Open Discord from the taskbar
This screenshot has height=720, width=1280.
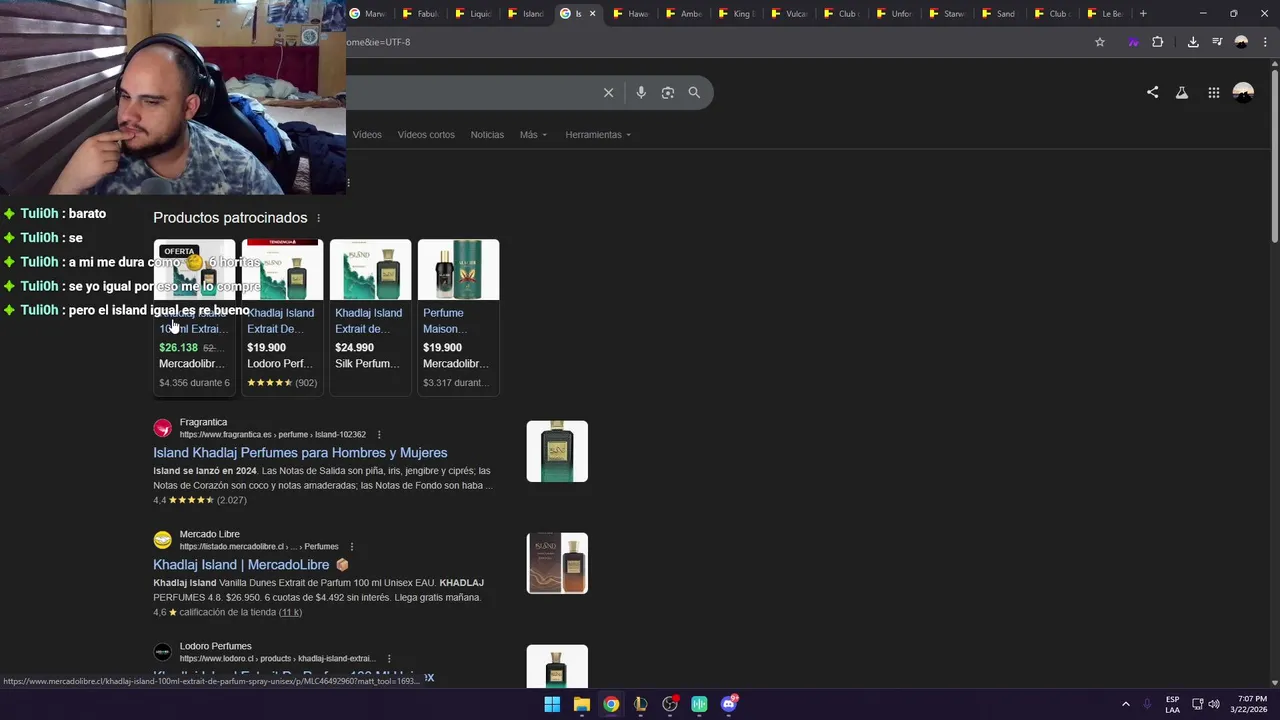click(729, 704)
